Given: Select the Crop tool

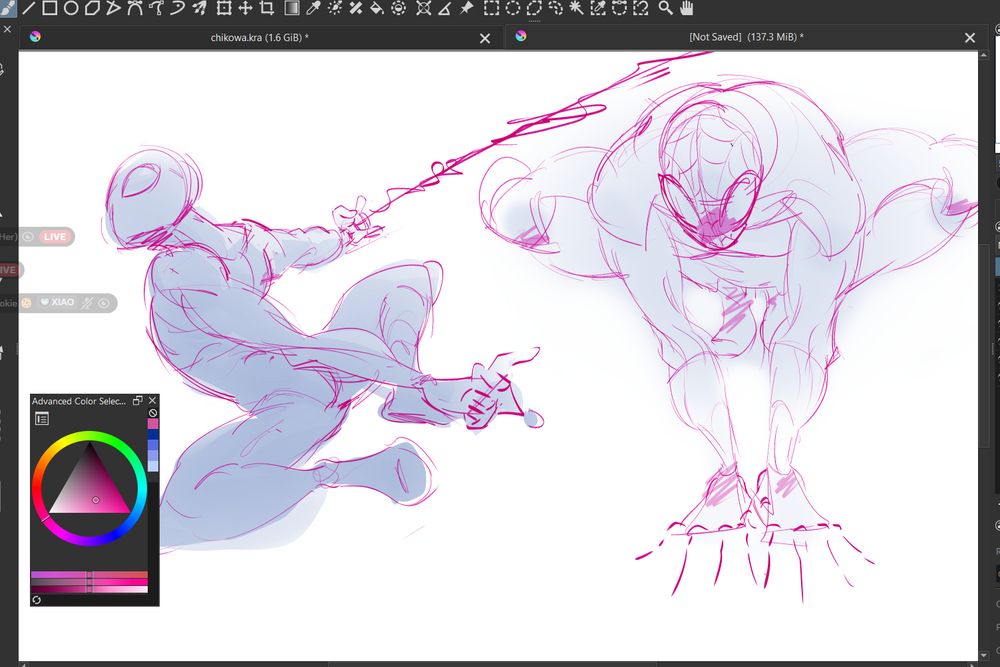Looking at the screenshot, I should [x=267, y=8].
